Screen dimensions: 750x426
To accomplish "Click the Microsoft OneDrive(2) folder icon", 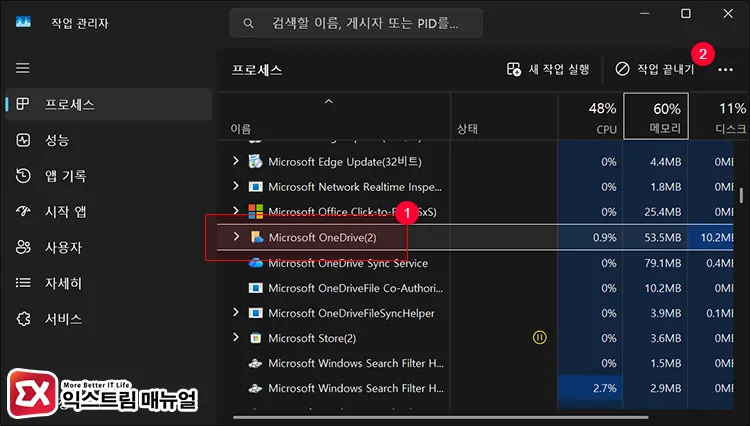I will pos(257,237).
